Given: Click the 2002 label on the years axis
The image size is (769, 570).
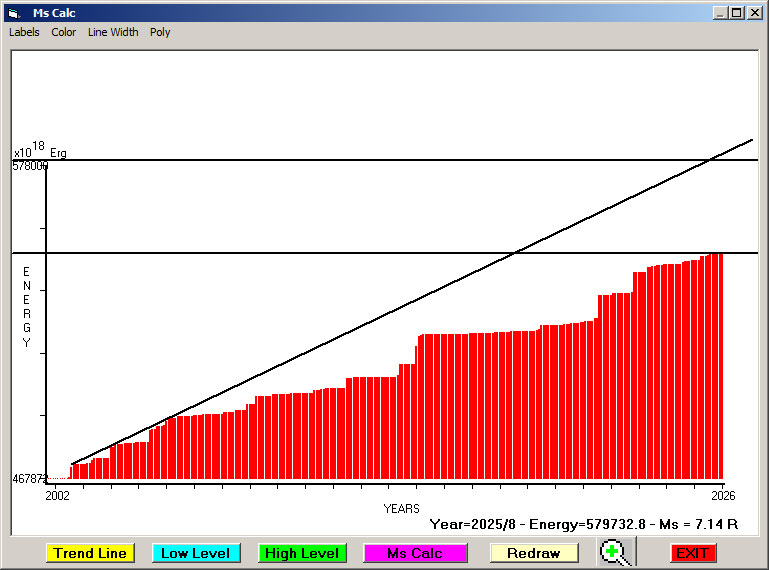Looking at the screenshot, I should (x=58, y=495).
